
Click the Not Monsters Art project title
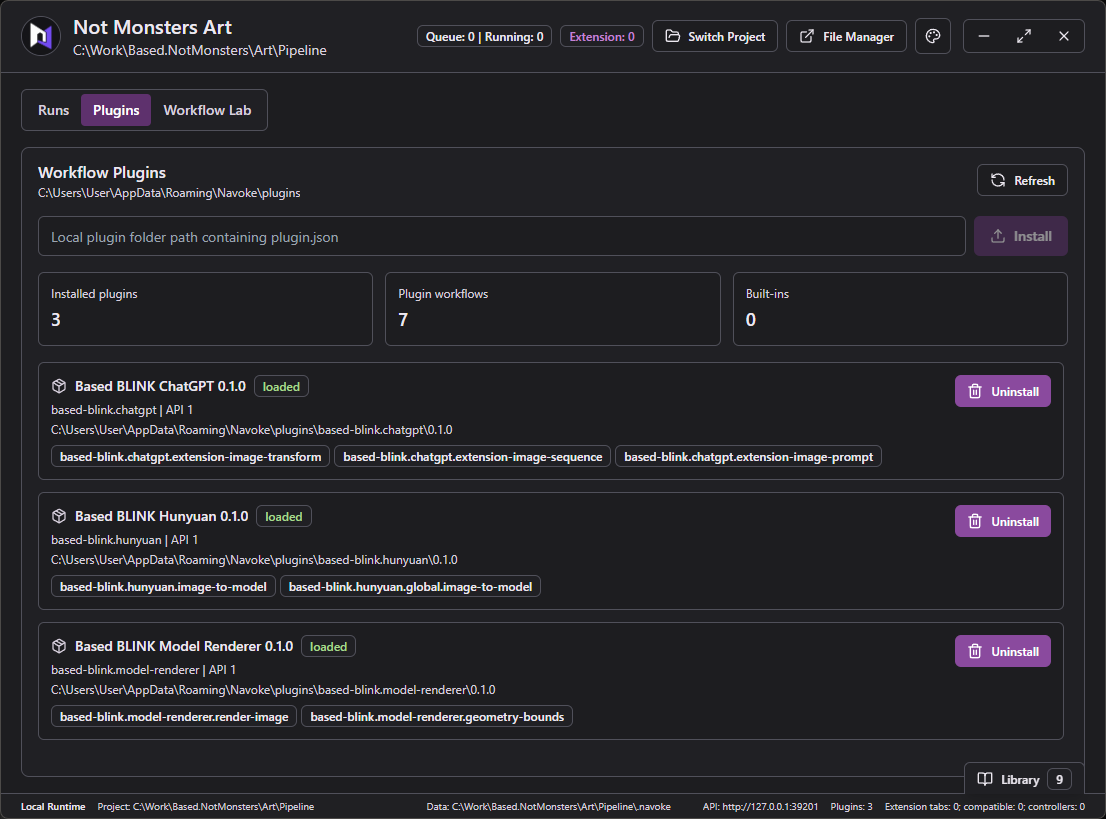click(x=152, y=27)
